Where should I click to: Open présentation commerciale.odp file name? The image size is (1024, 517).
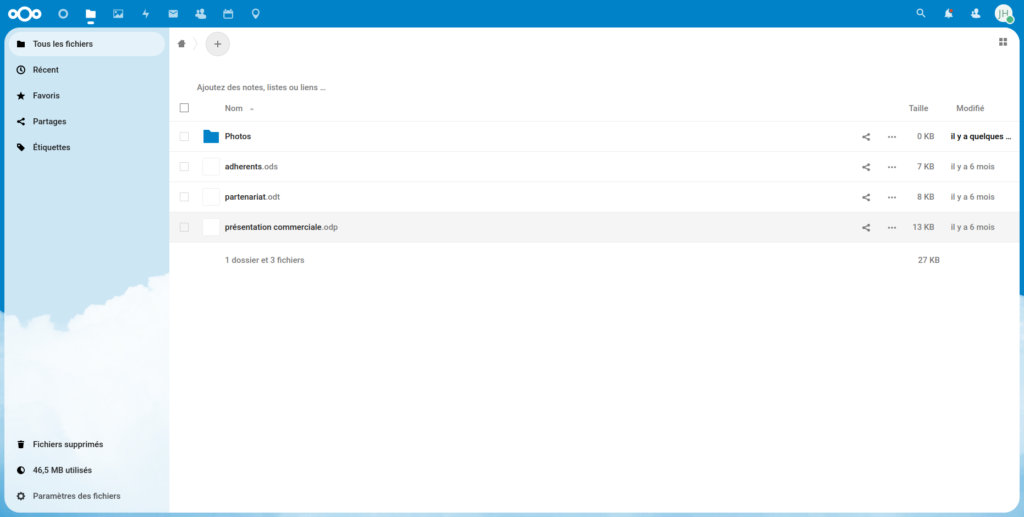[281, 227]
